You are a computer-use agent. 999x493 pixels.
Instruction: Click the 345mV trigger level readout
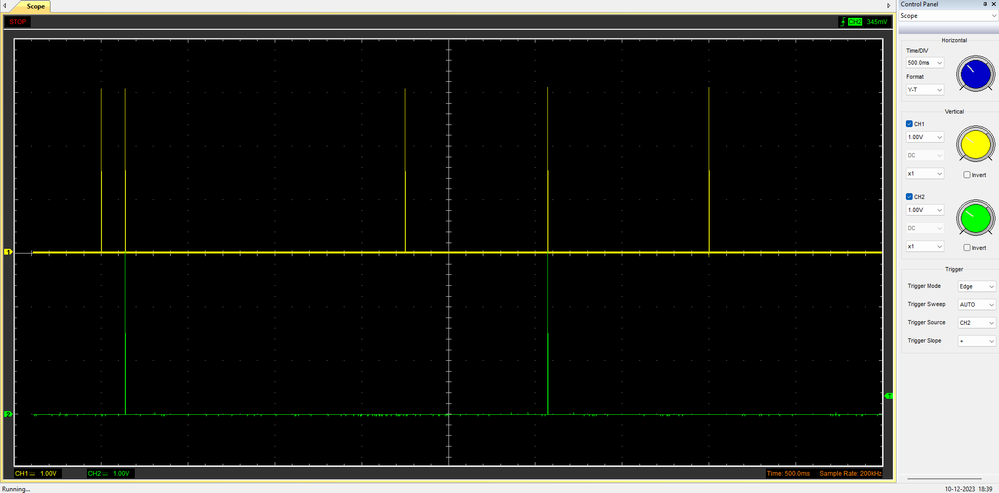877,22
